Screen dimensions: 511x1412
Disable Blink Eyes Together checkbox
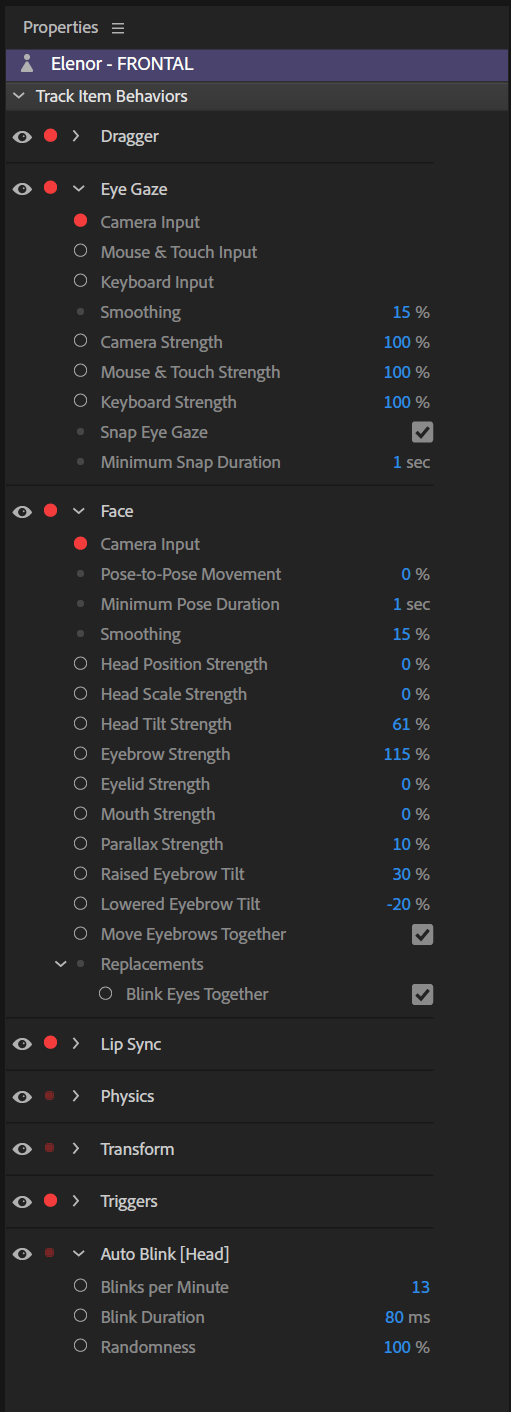(x=422, y=994)
